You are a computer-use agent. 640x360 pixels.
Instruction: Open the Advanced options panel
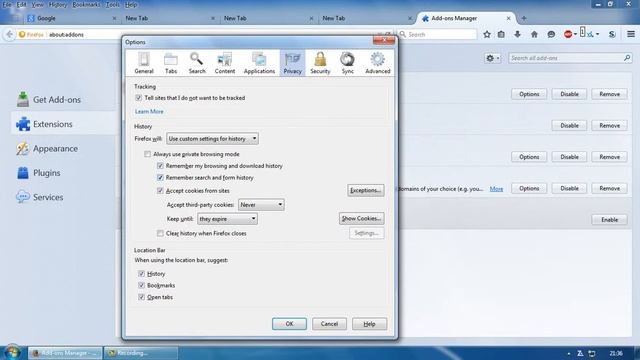378,63
